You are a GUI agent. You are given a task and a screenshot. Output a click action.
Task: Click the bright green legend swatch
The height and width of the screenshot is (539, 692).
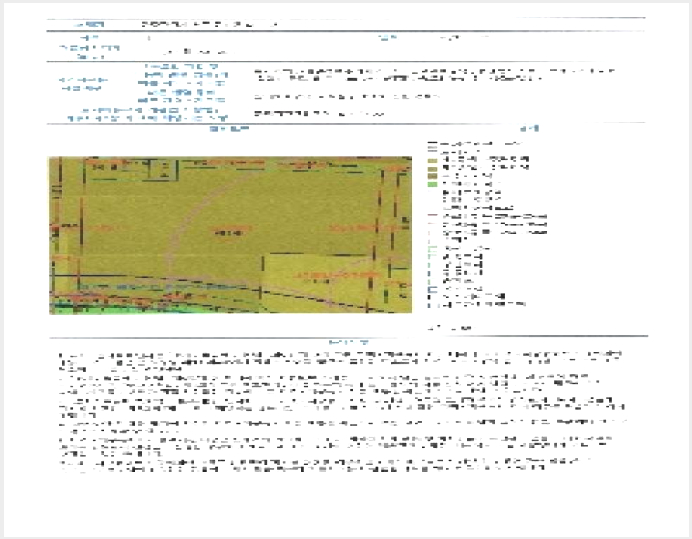[x=432, y=185]
